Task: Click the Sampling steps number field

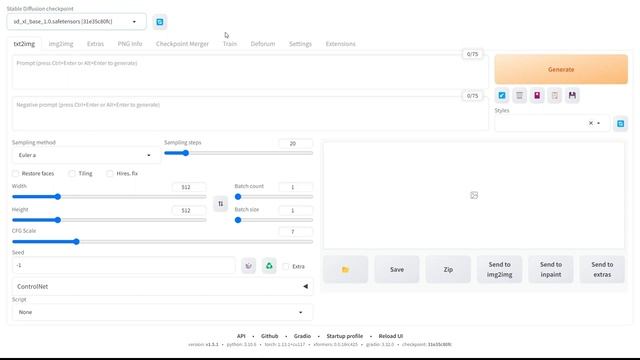Action: tap(296, 144)
